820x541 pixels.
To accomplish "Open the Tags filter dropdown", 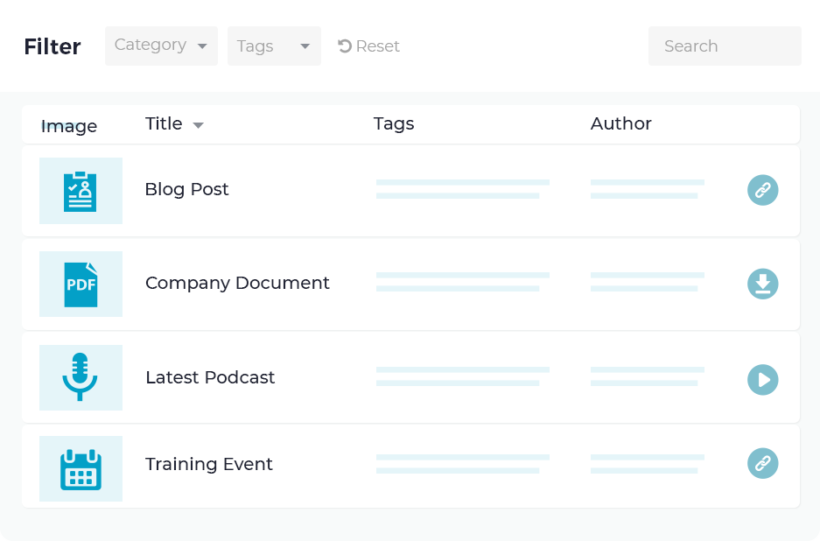I will pyautogui.click(x=274, y=46).
